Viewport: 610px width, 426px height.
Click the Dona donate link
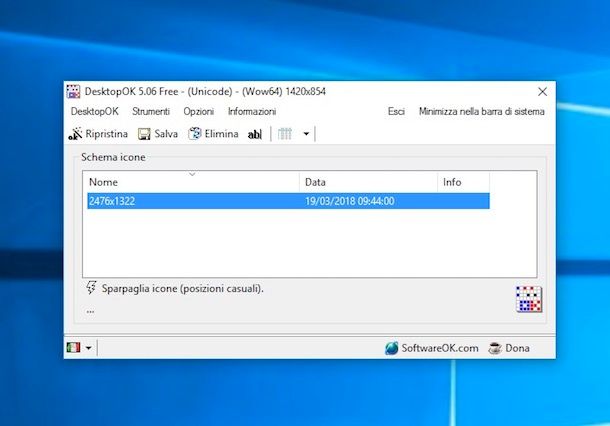pos(517,348)
